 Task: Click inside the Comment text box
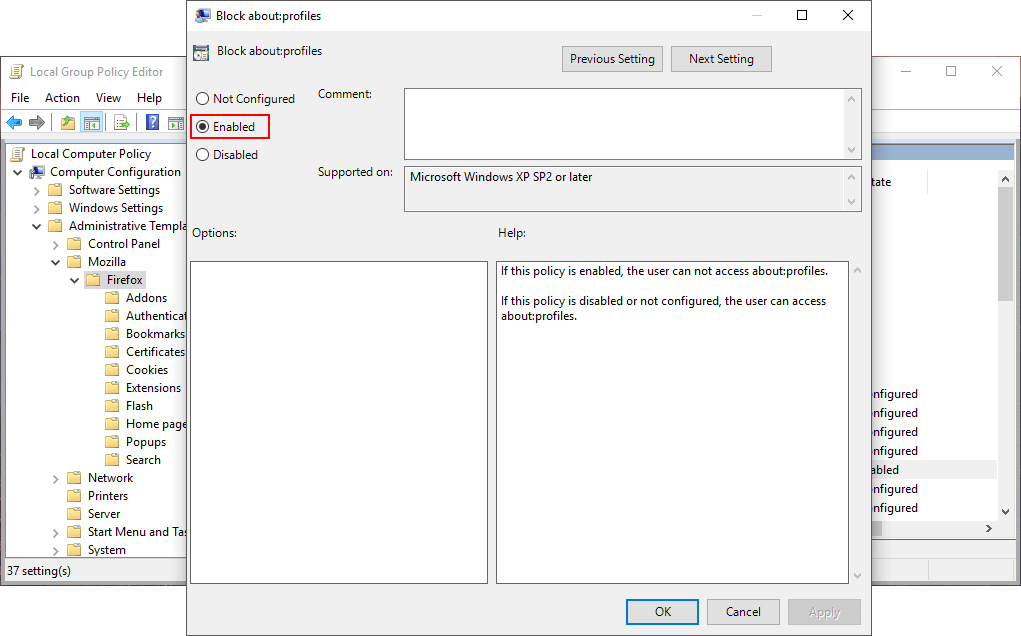click(x=624, y=124)
